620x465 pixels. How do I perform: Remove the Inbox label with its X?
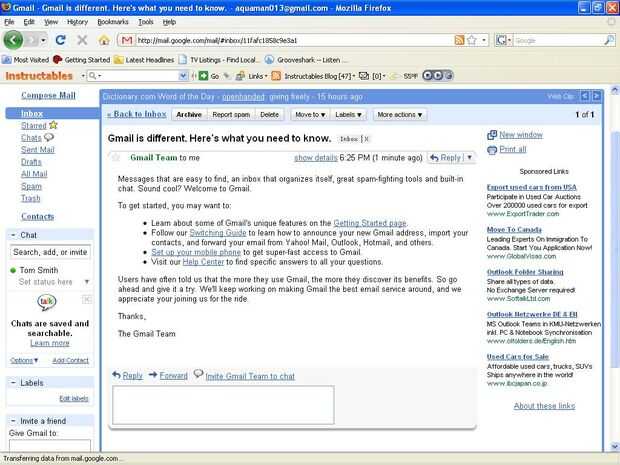tap(367, 139)
